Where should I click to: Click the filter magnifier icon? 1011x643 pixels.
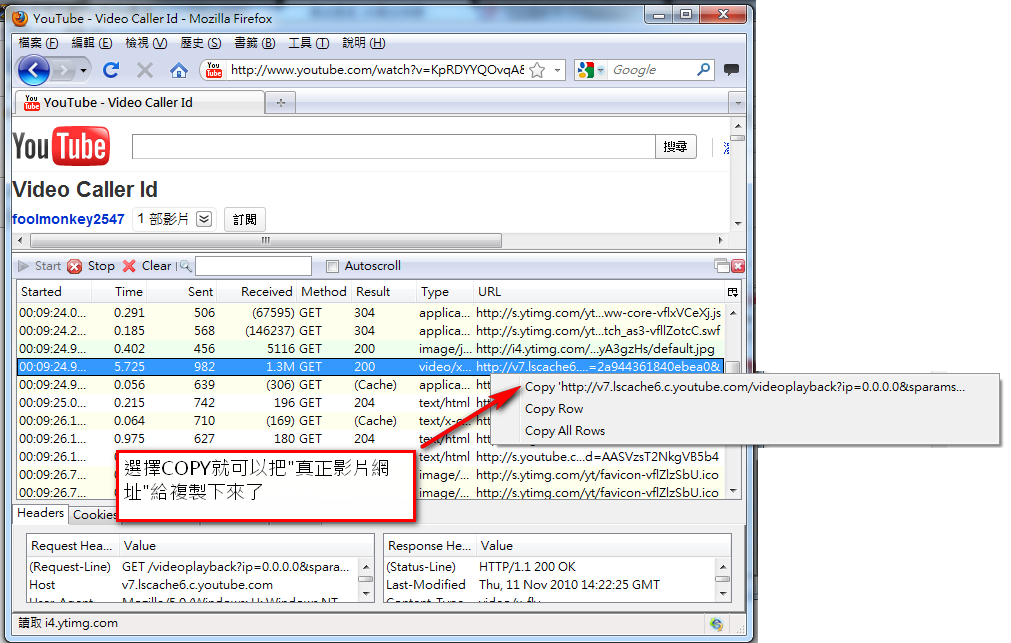185,266
